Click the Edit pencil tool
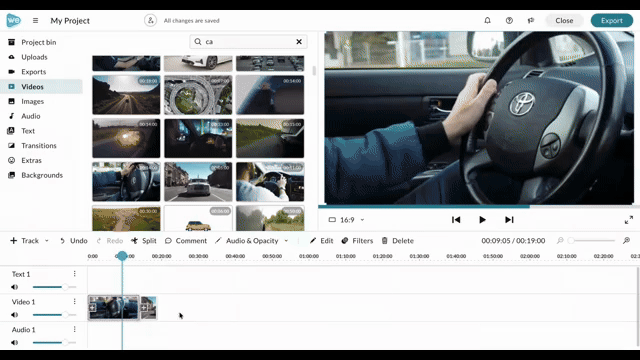 321,240
